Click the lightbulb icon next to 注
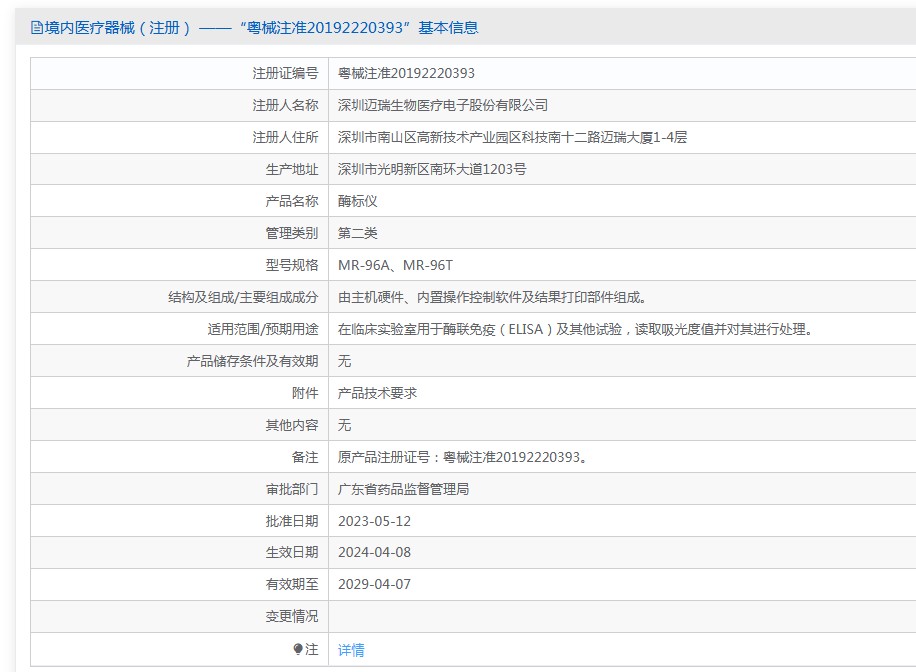The image size is (916, 672). 298,649
